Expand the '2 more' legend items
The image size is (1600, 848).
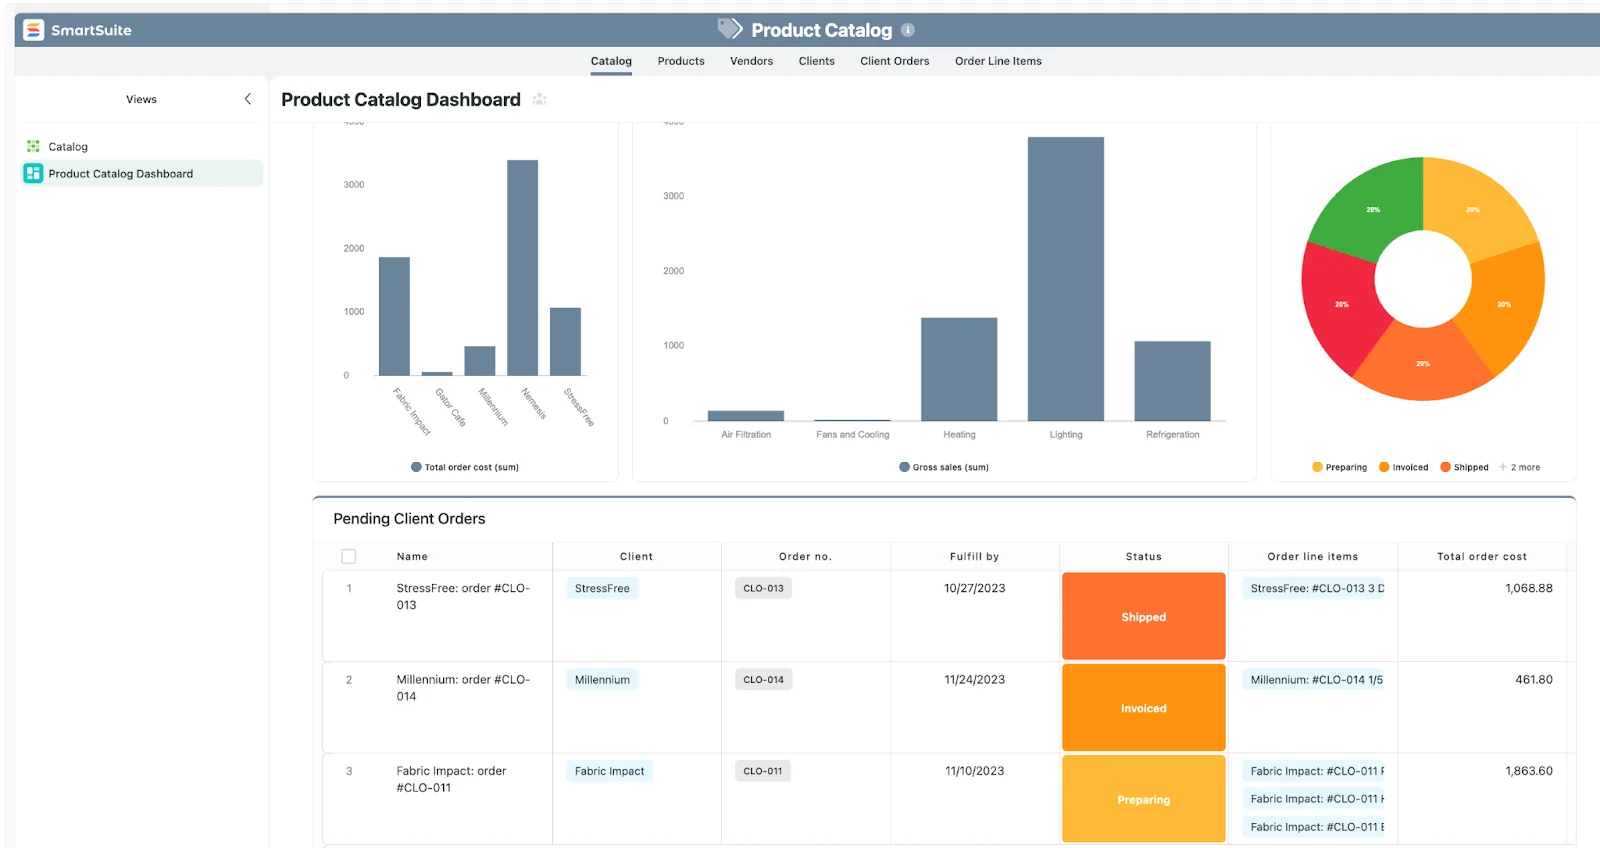pos(1520,467)
